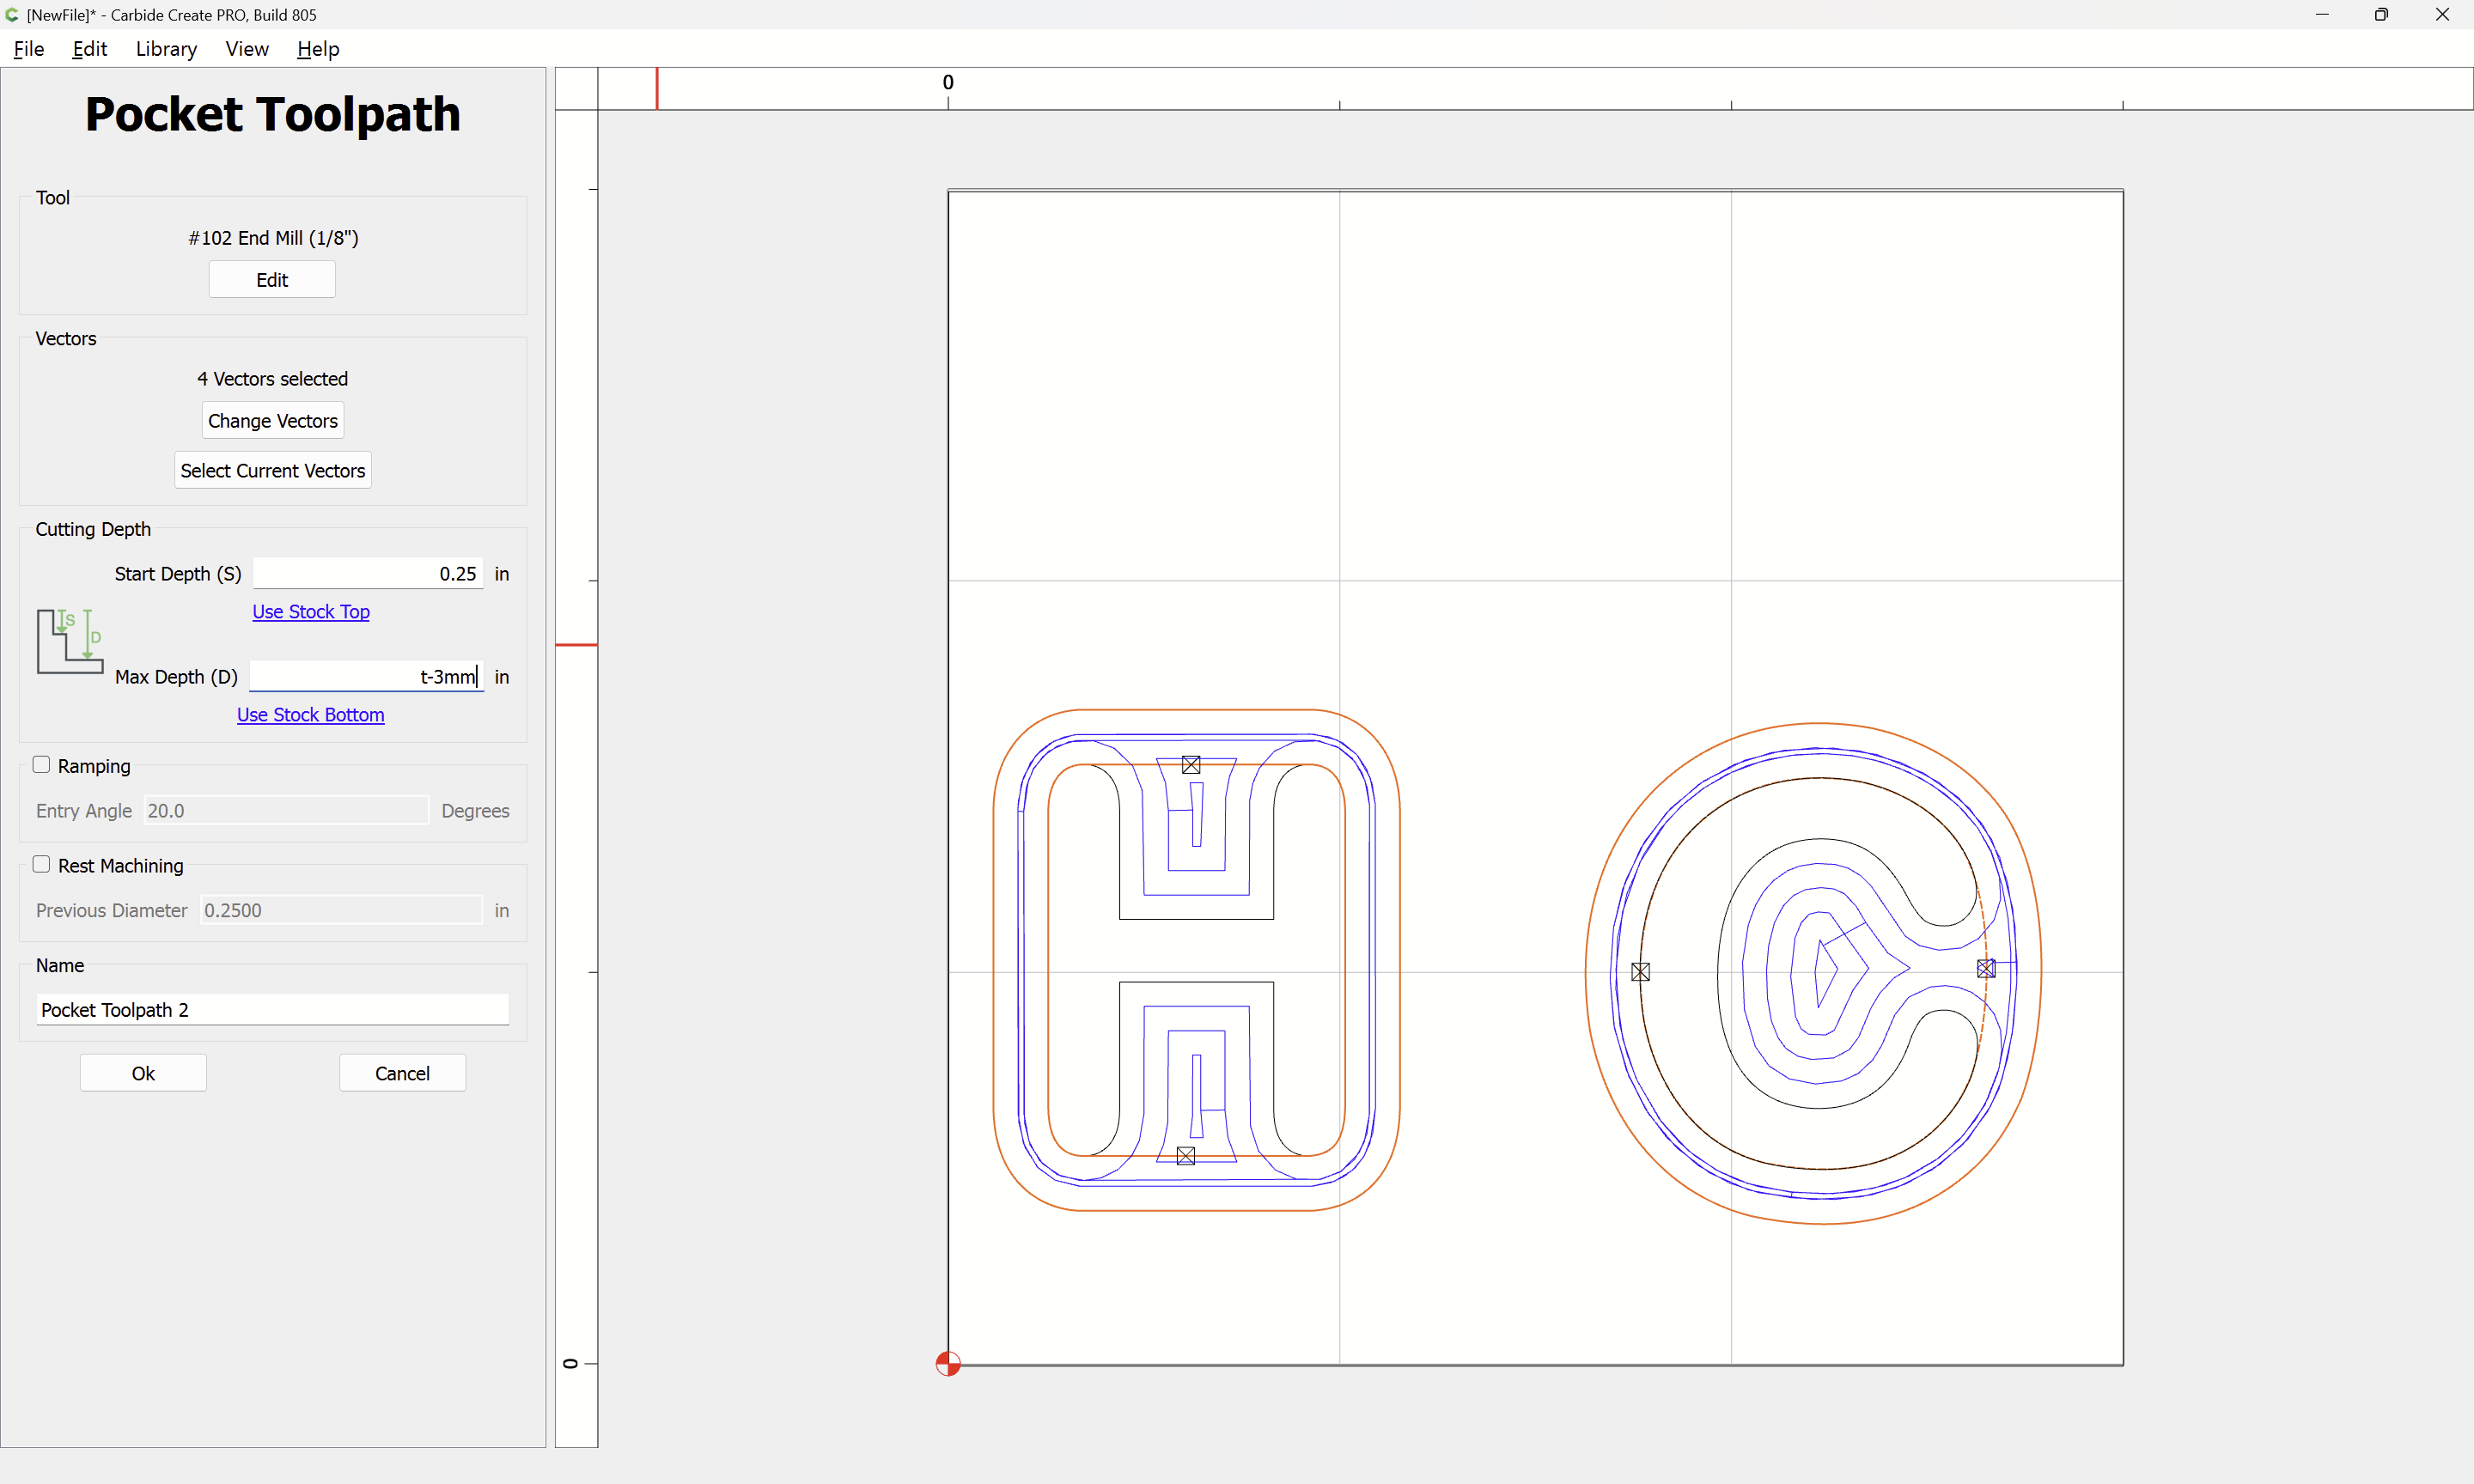Enable the Rest Machining checkbox
The height and width of the screenshot is (1484, 2474).
click(x=41, y=865)
